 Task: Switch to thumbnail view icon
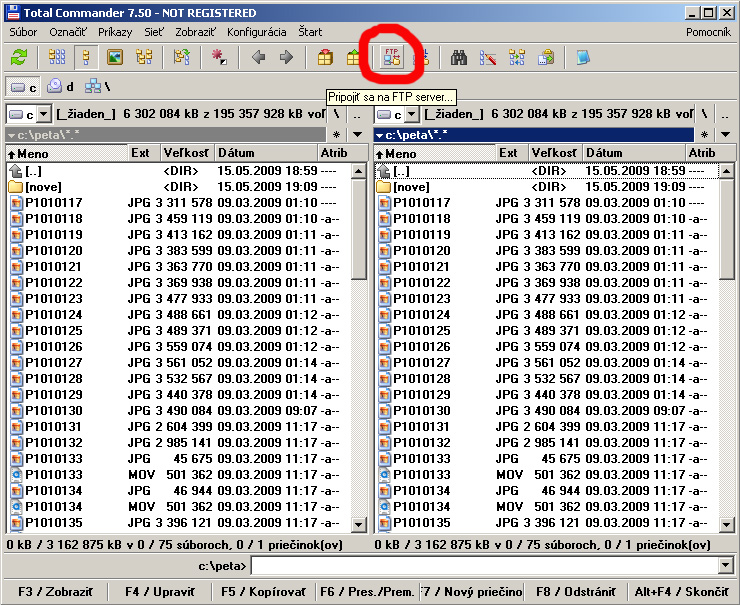coord(115,58)
